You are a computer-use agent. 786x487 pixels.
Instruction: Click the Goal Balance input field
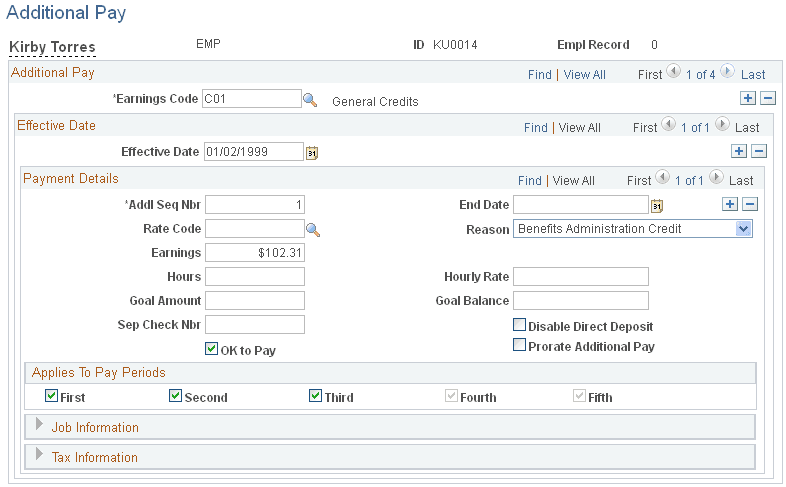[x=580, y=301]
